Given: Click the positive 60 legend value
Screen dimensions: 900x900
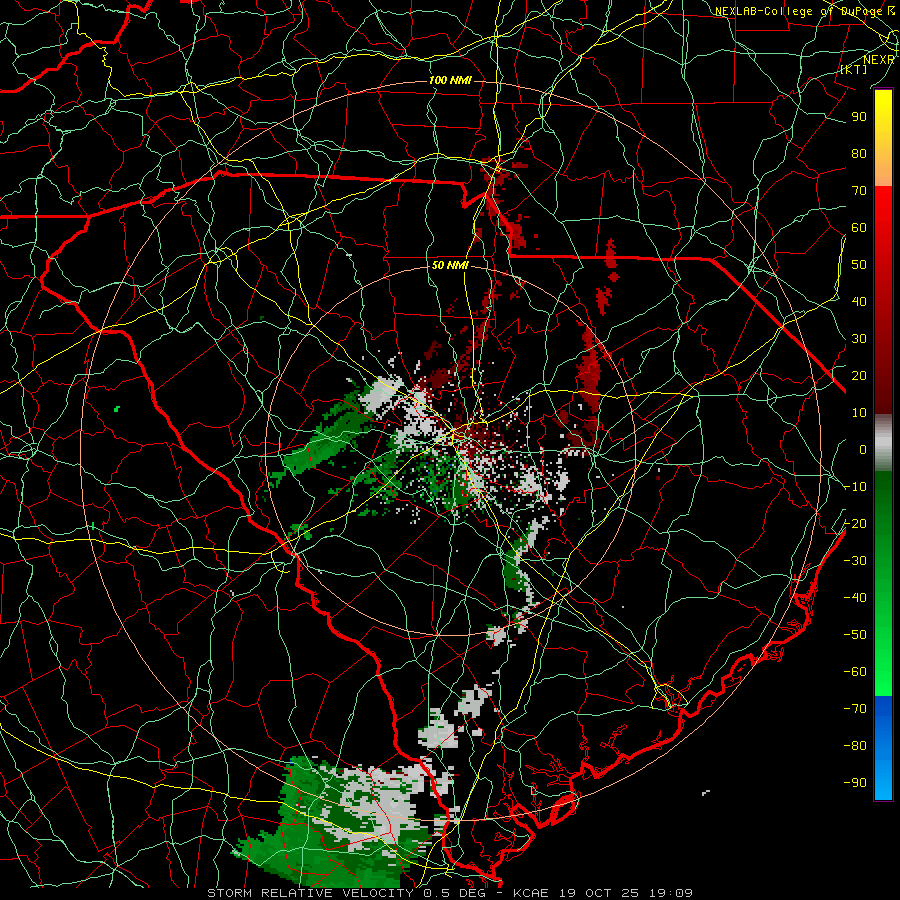Looking at the screenshot, I should [859, 228].
